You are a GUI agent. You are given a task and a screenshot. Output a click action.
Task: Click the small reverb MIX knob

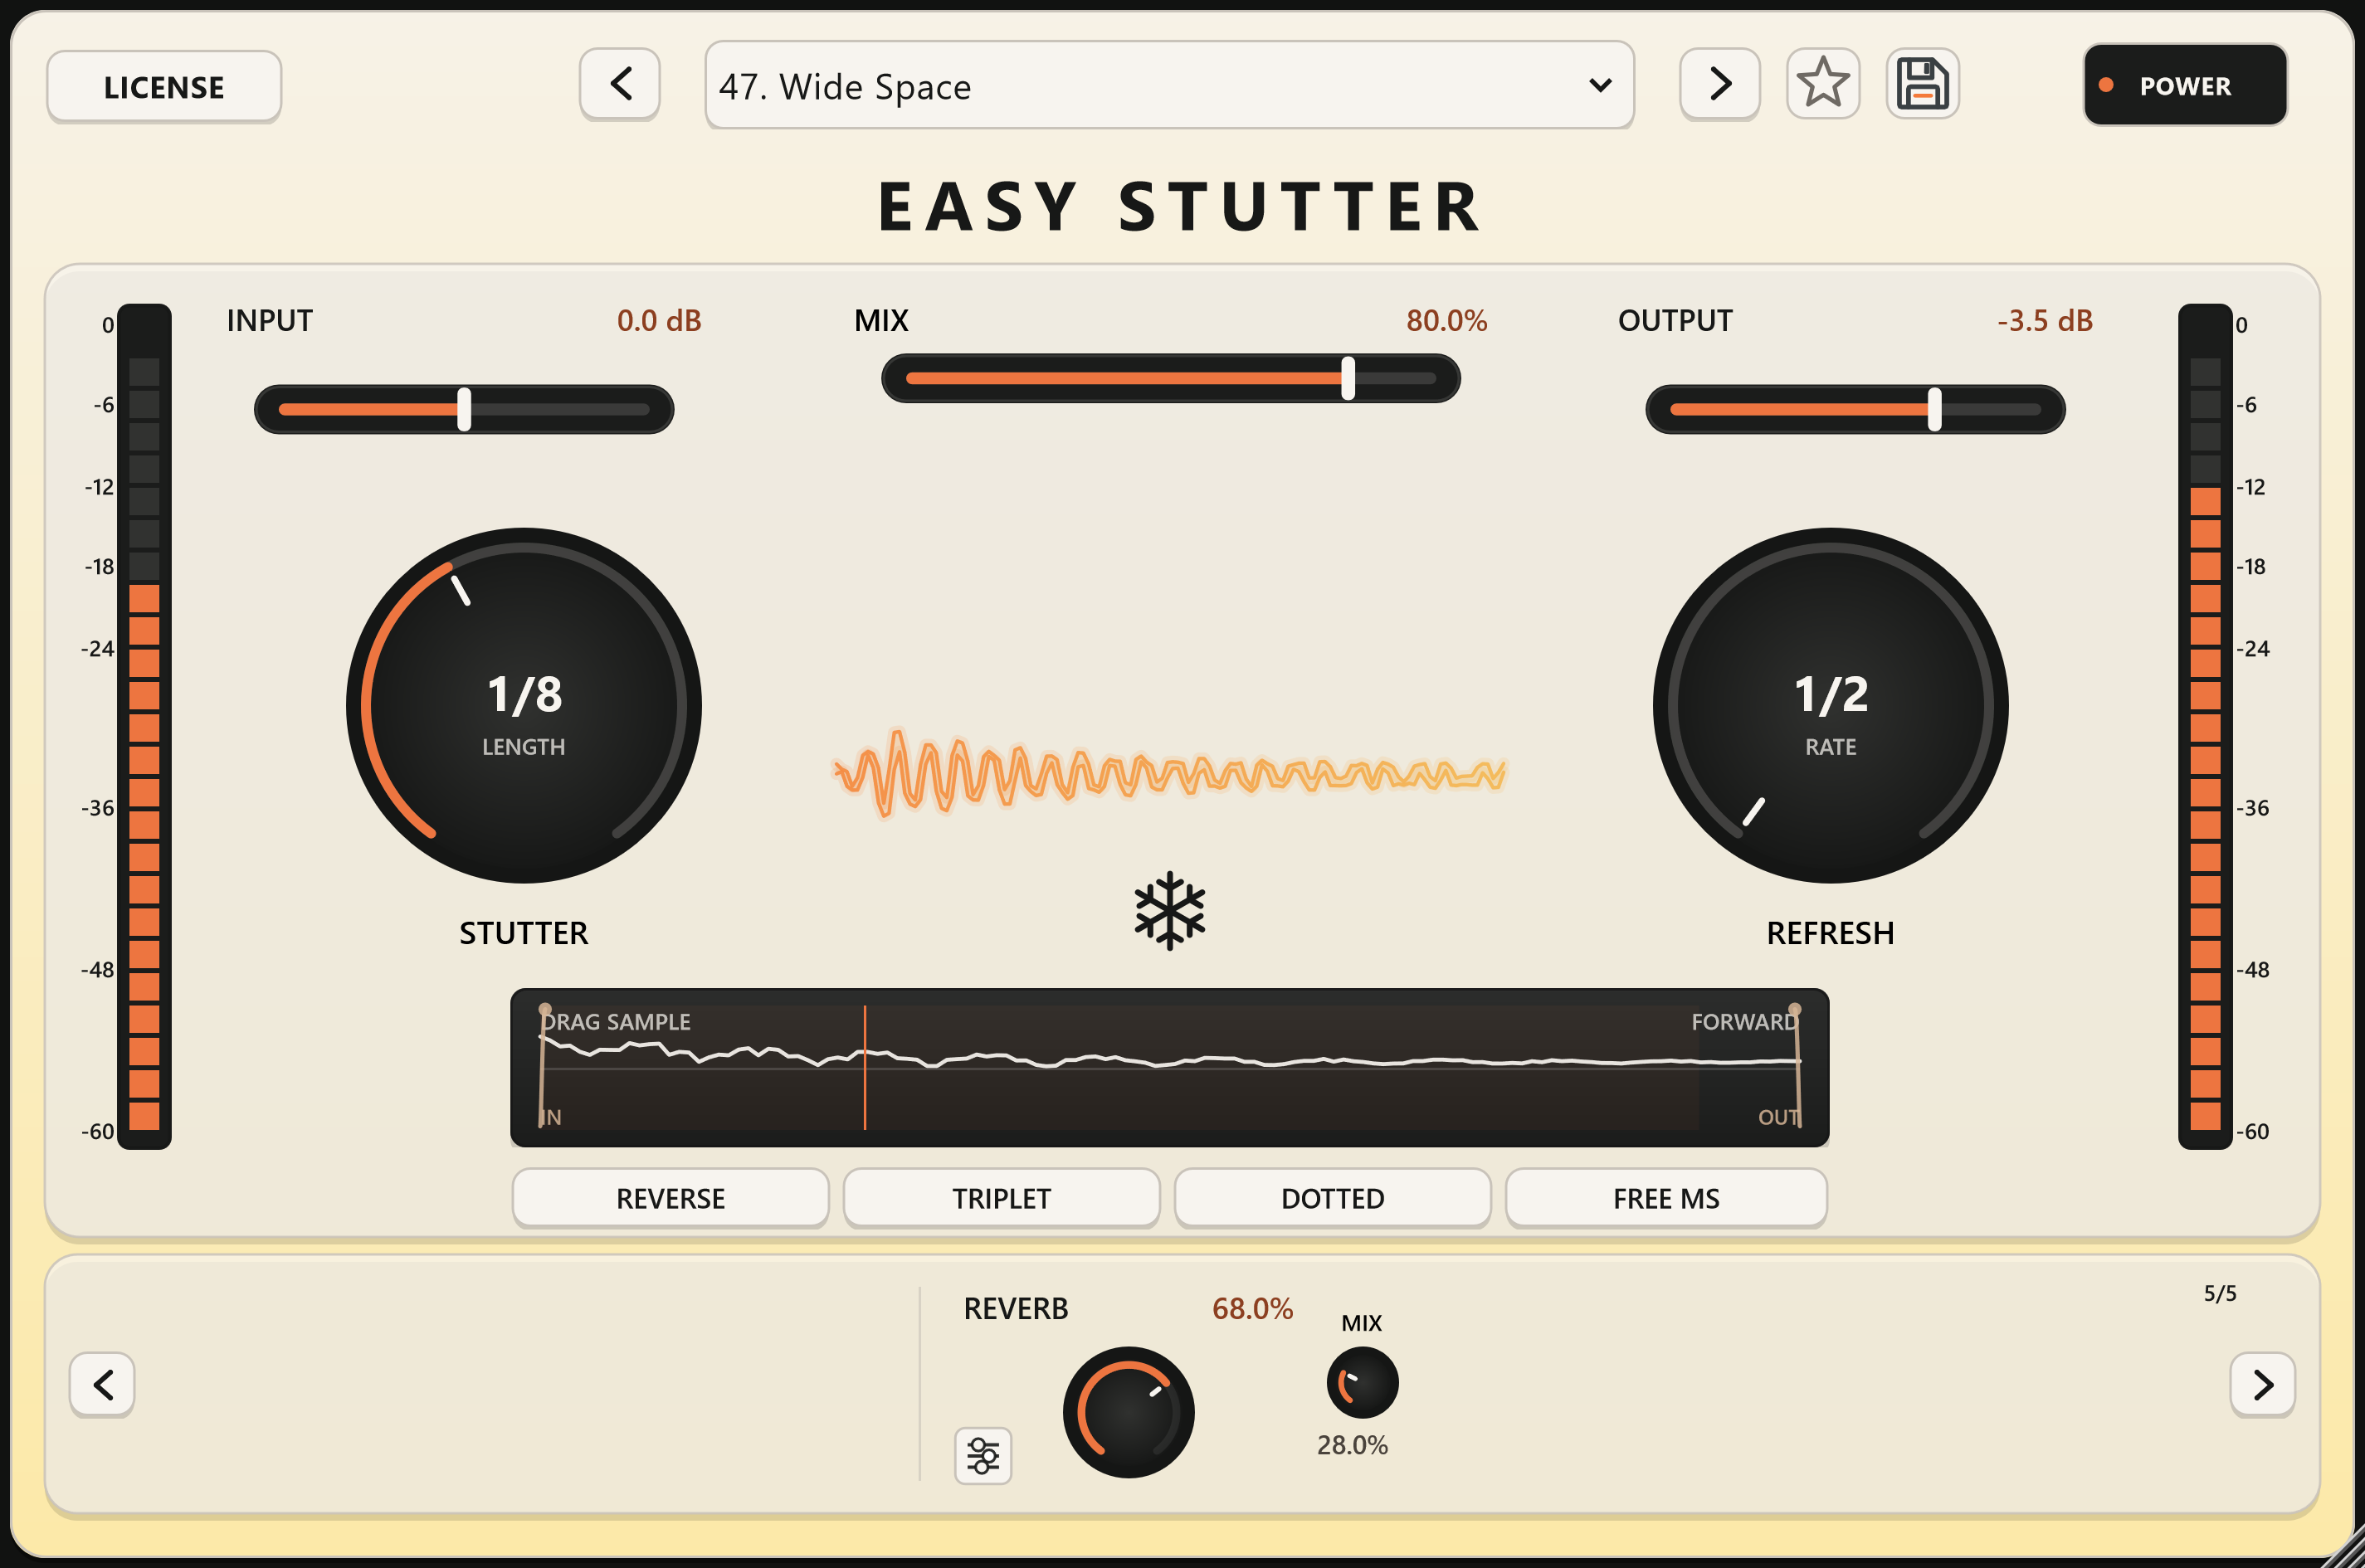pos(1362,1383)
